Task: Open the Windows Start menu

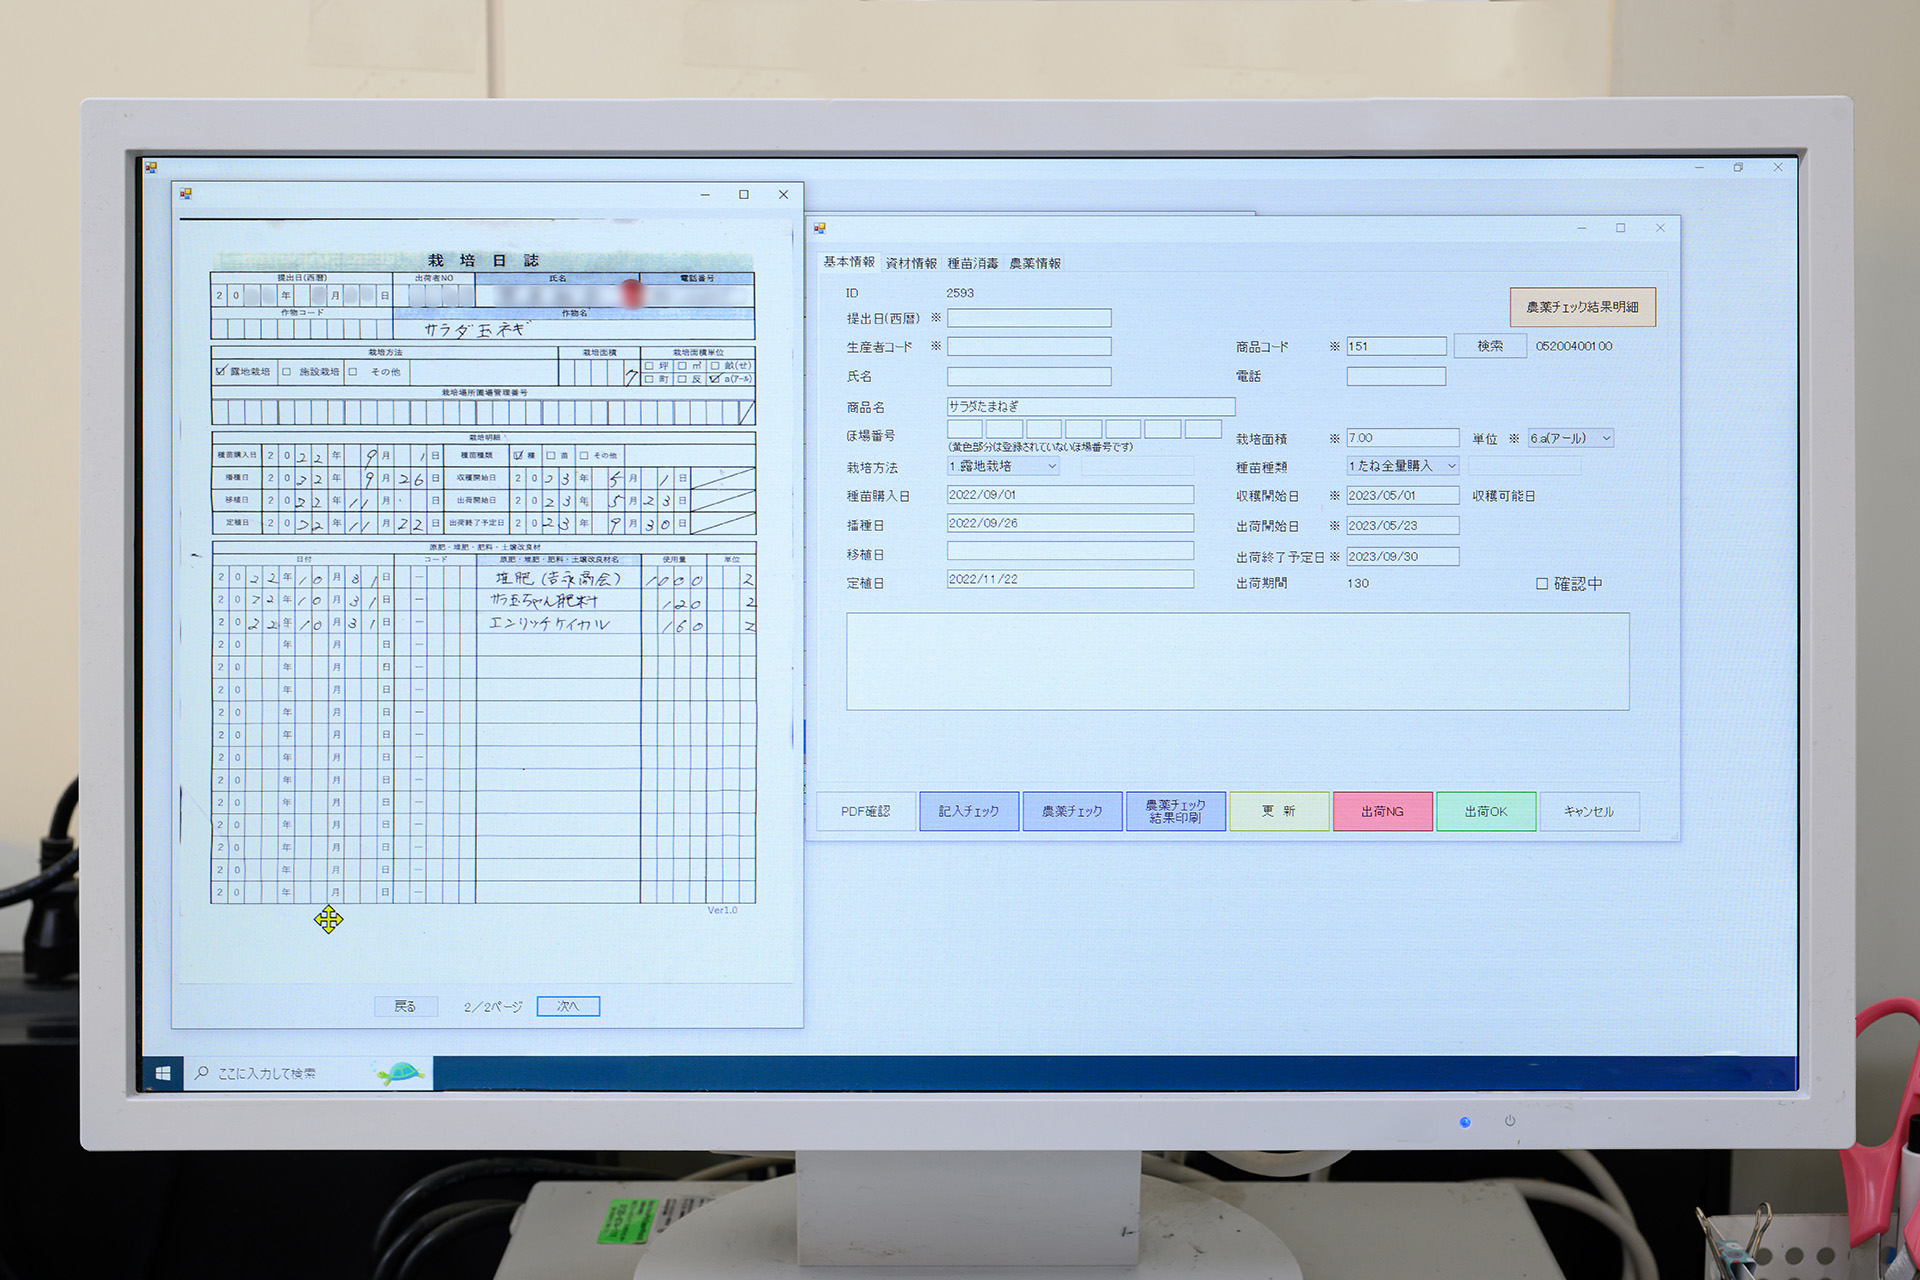Action: 163,1073
